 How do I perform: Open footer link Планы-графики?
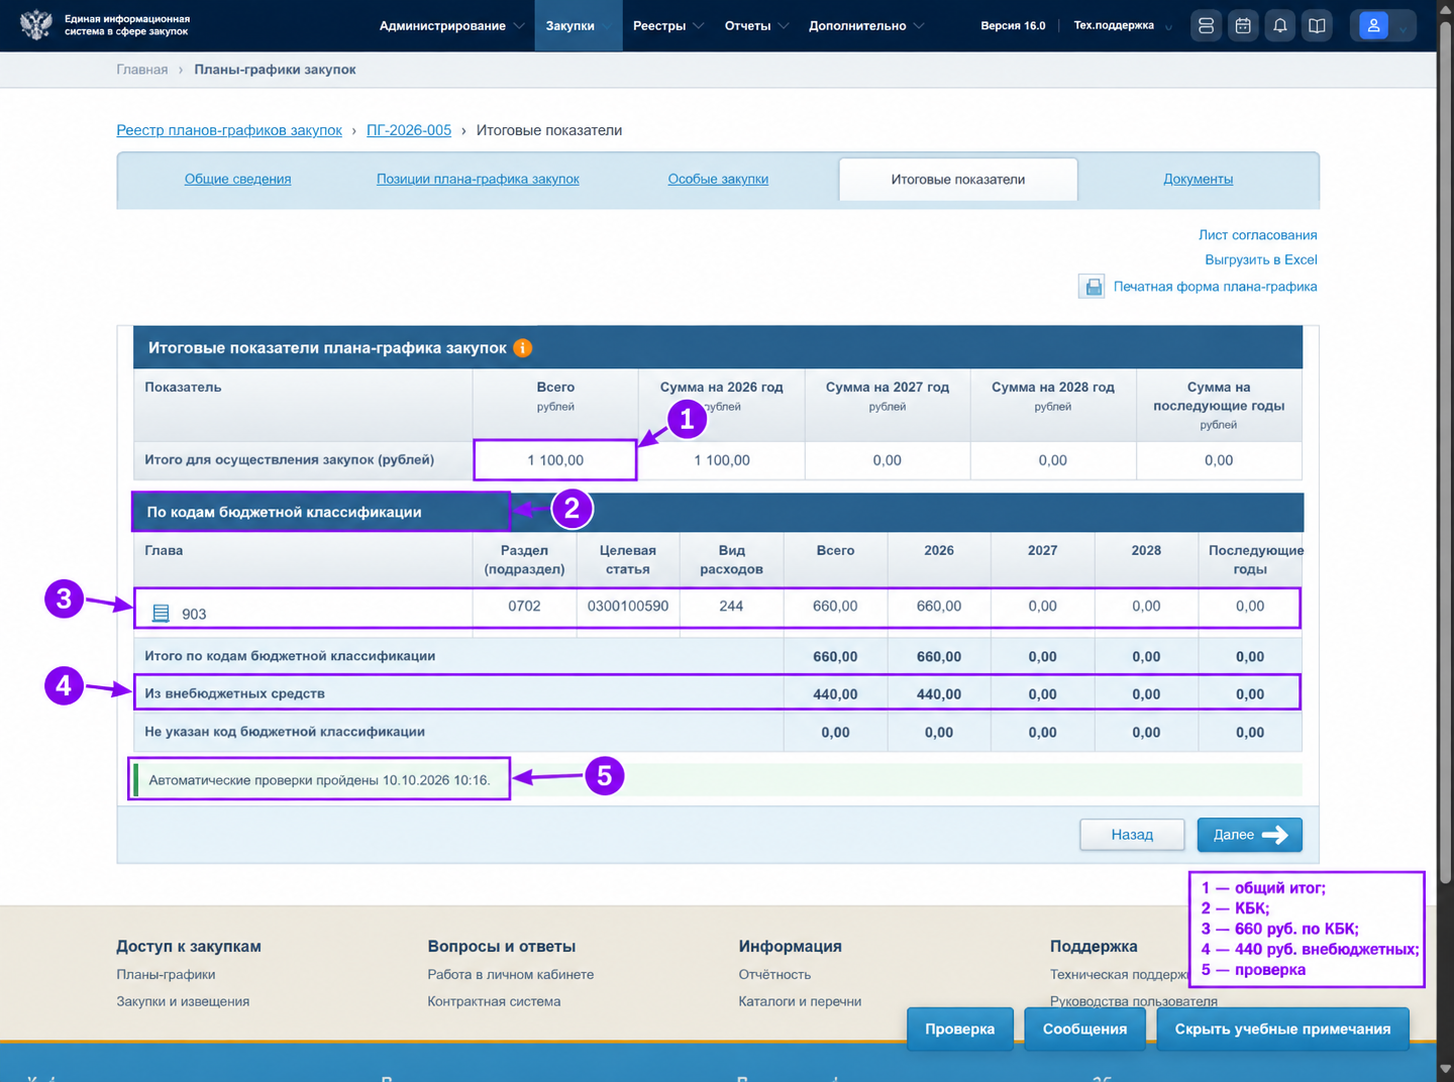point(166,974)
